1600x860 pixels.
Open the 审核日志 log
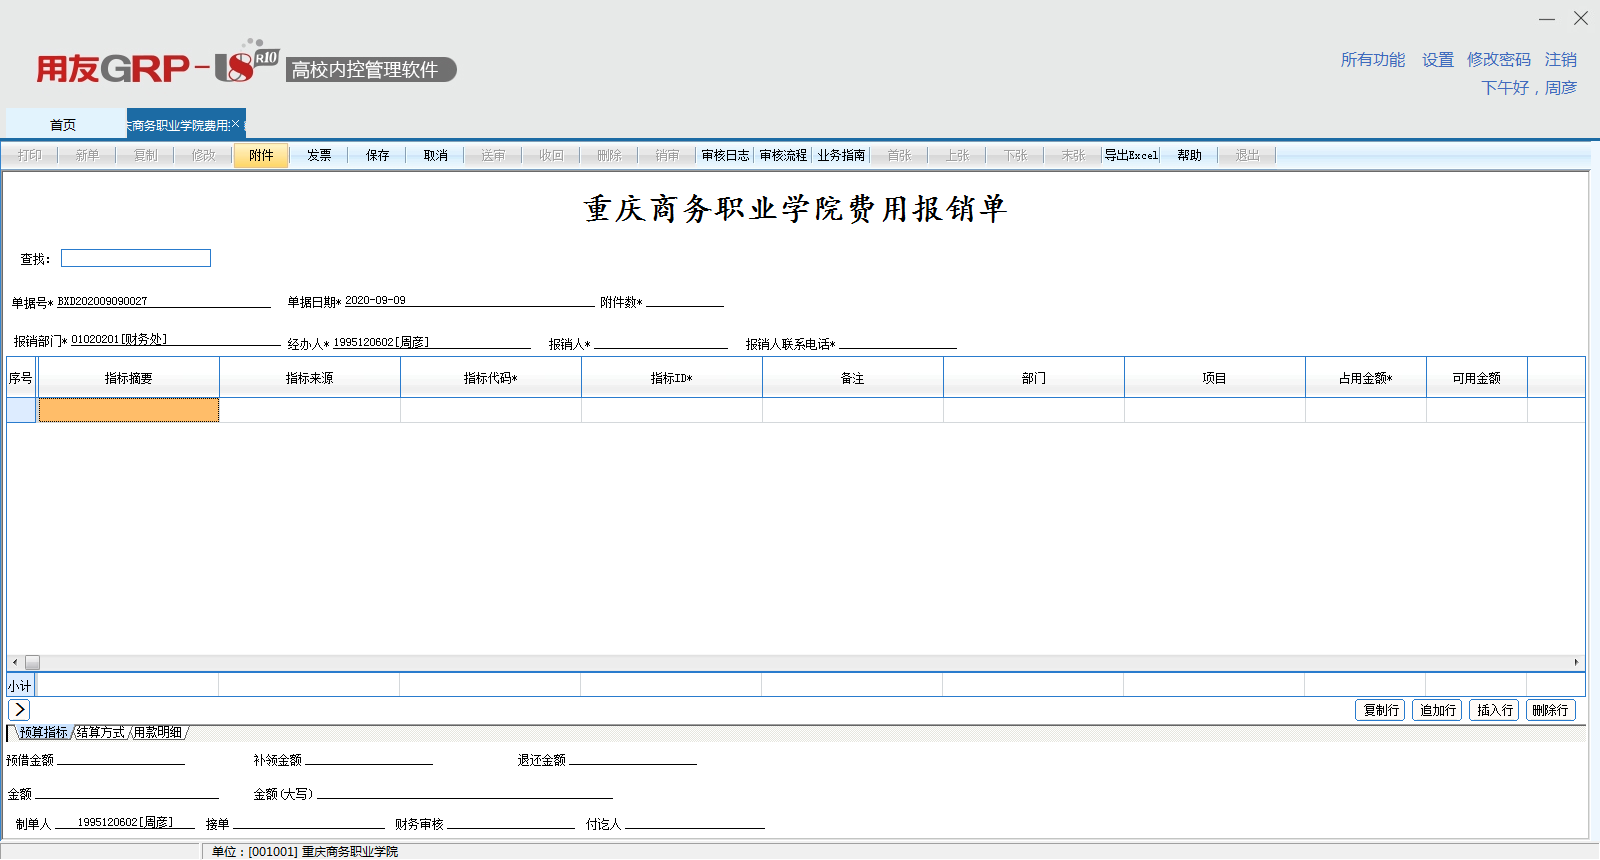coord(725,155)
